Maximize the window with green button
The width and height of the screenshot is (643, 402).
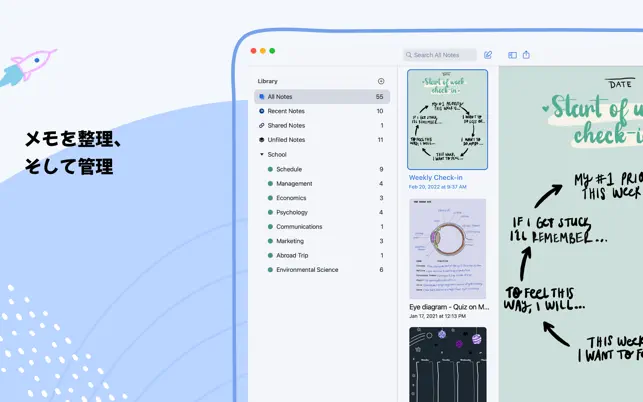pyautogui.click(x=272, y=51)
